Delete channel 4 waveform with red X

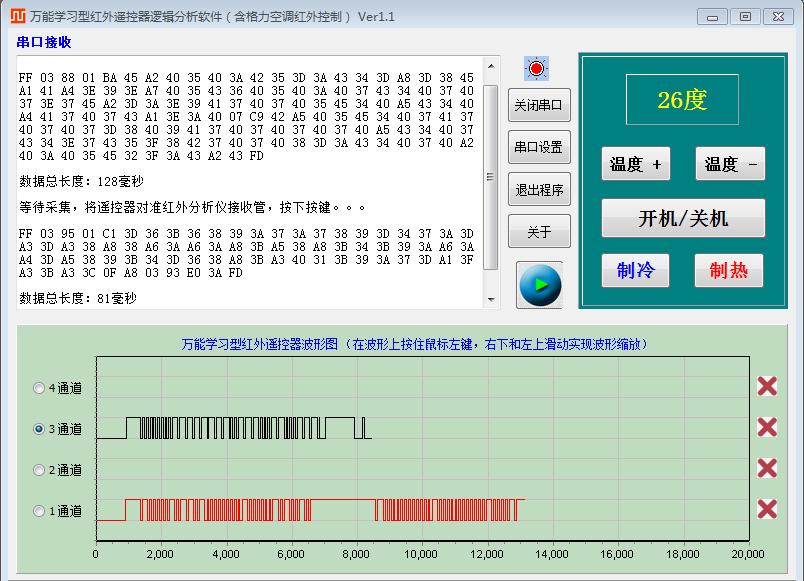click(x=767, y=387)
